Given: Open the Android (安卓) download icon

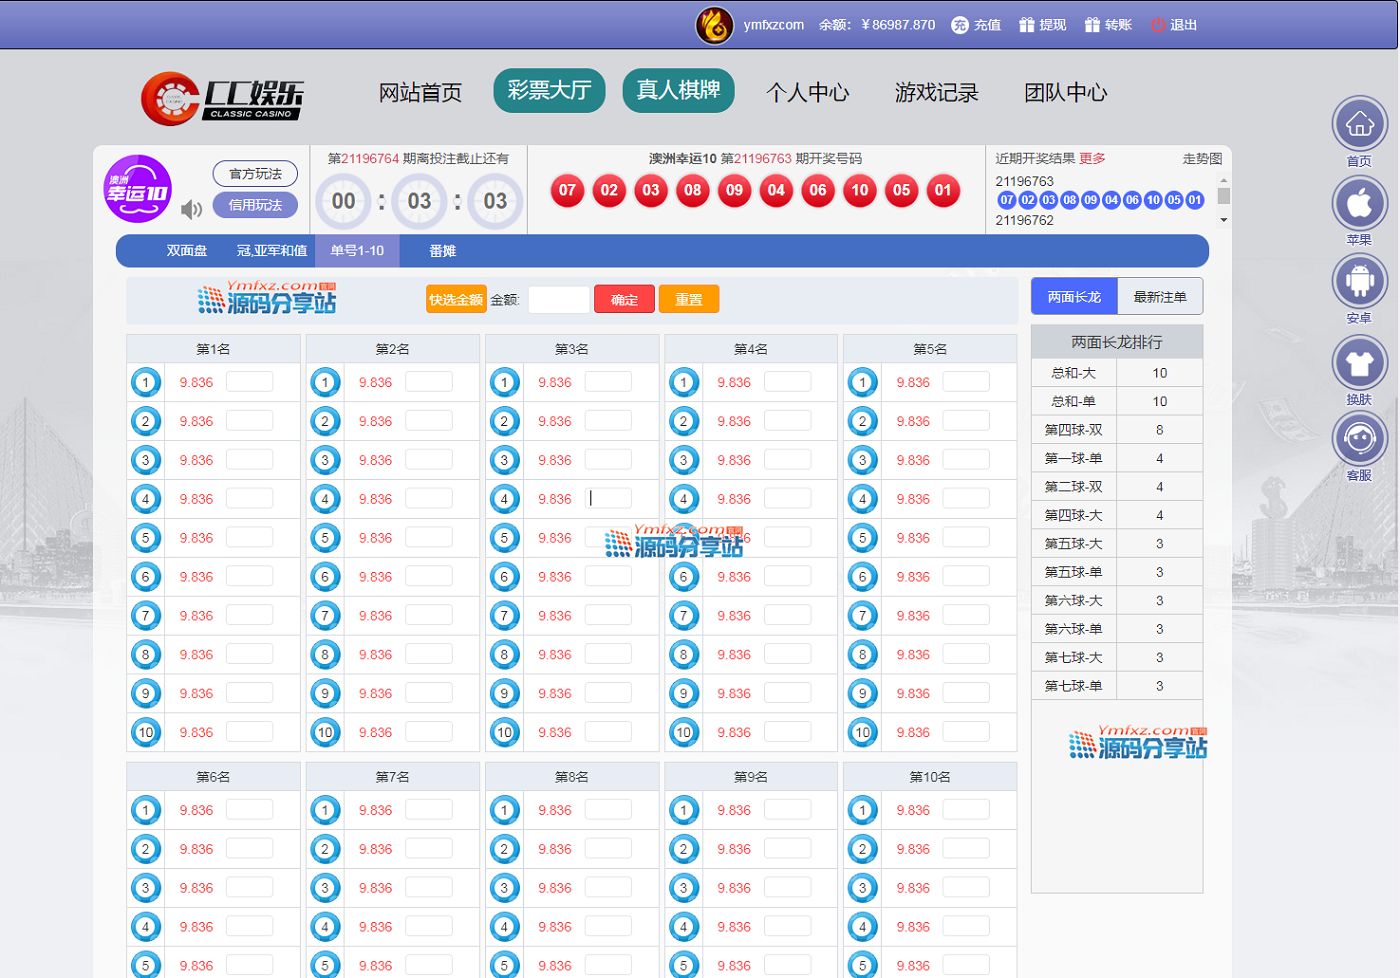Looking at the screenshot, I should click(1359, 281).
